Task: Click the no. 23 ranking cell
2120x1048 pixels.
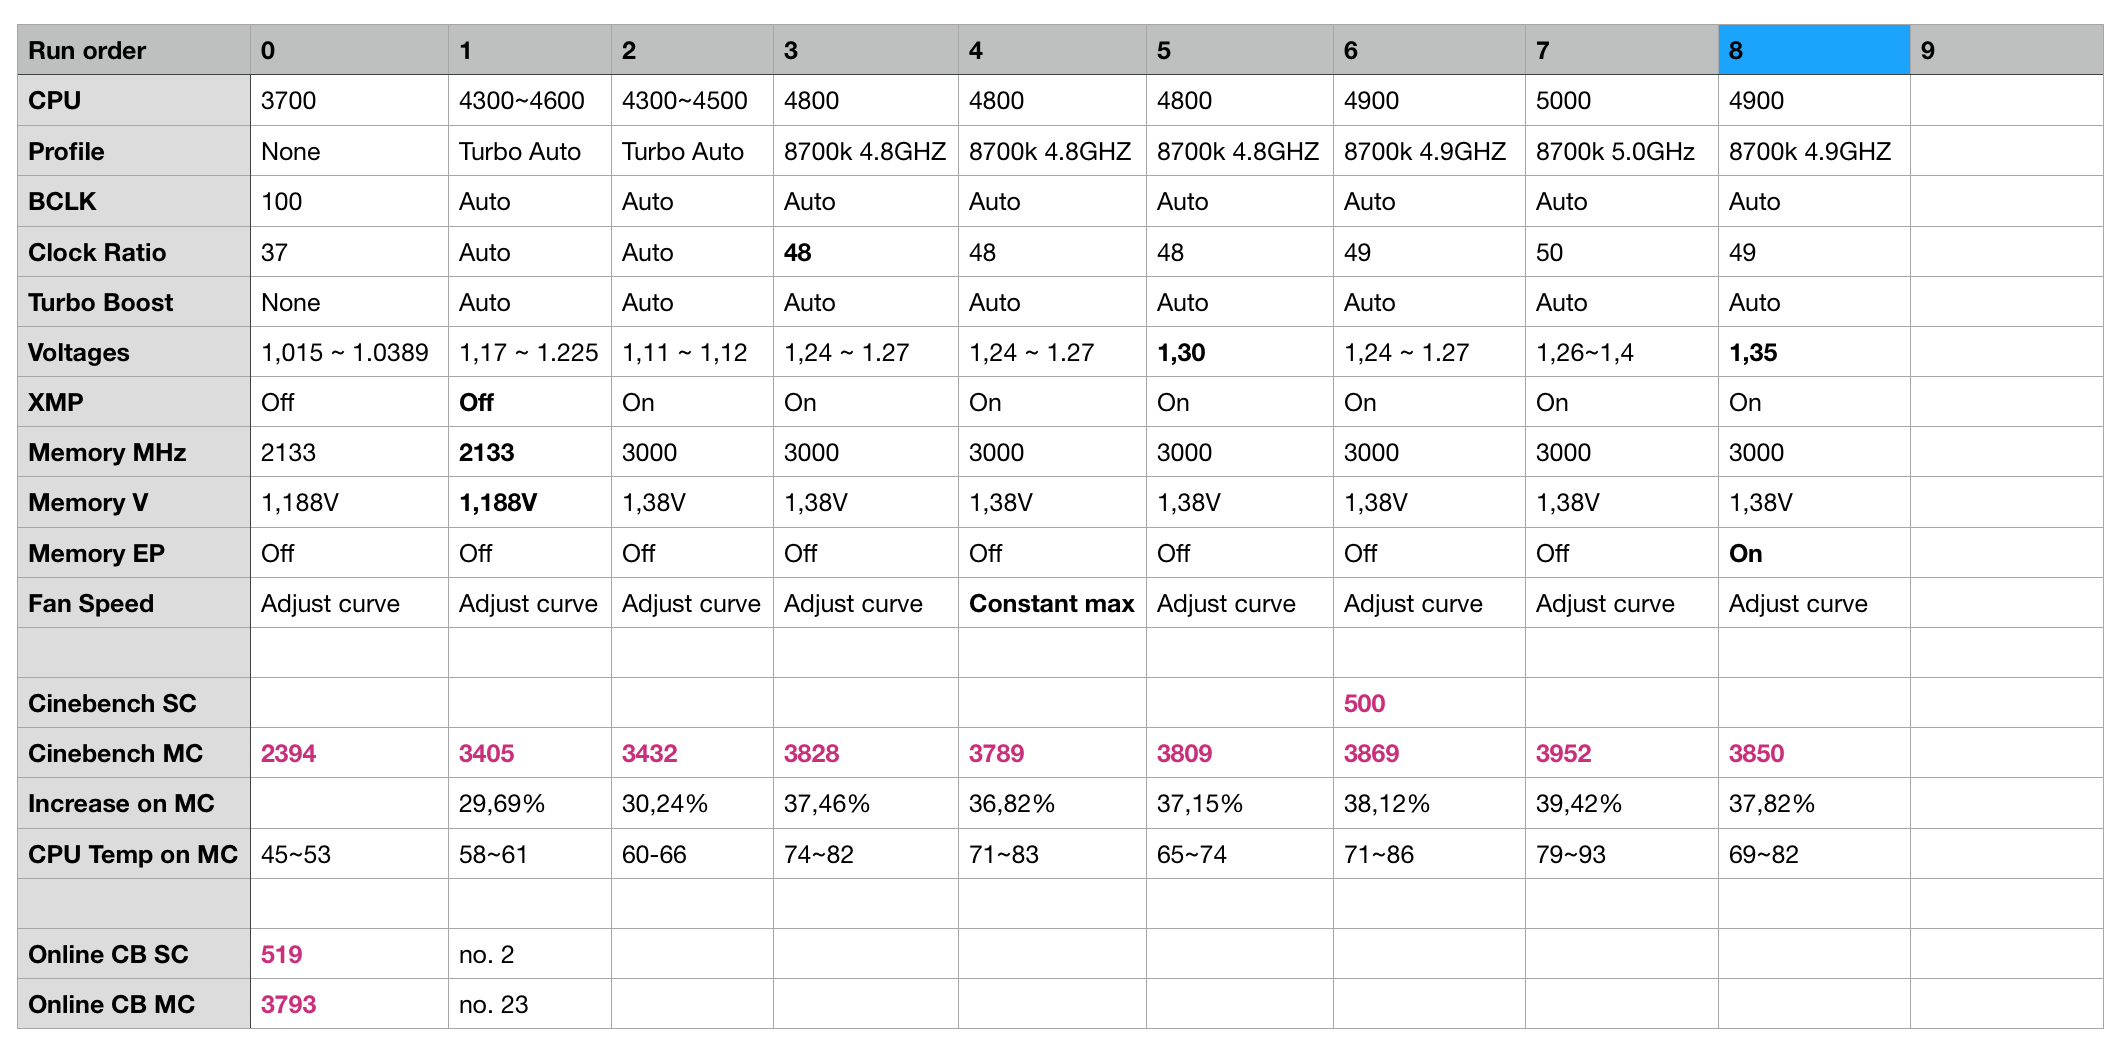Action: pos(529,1004)
